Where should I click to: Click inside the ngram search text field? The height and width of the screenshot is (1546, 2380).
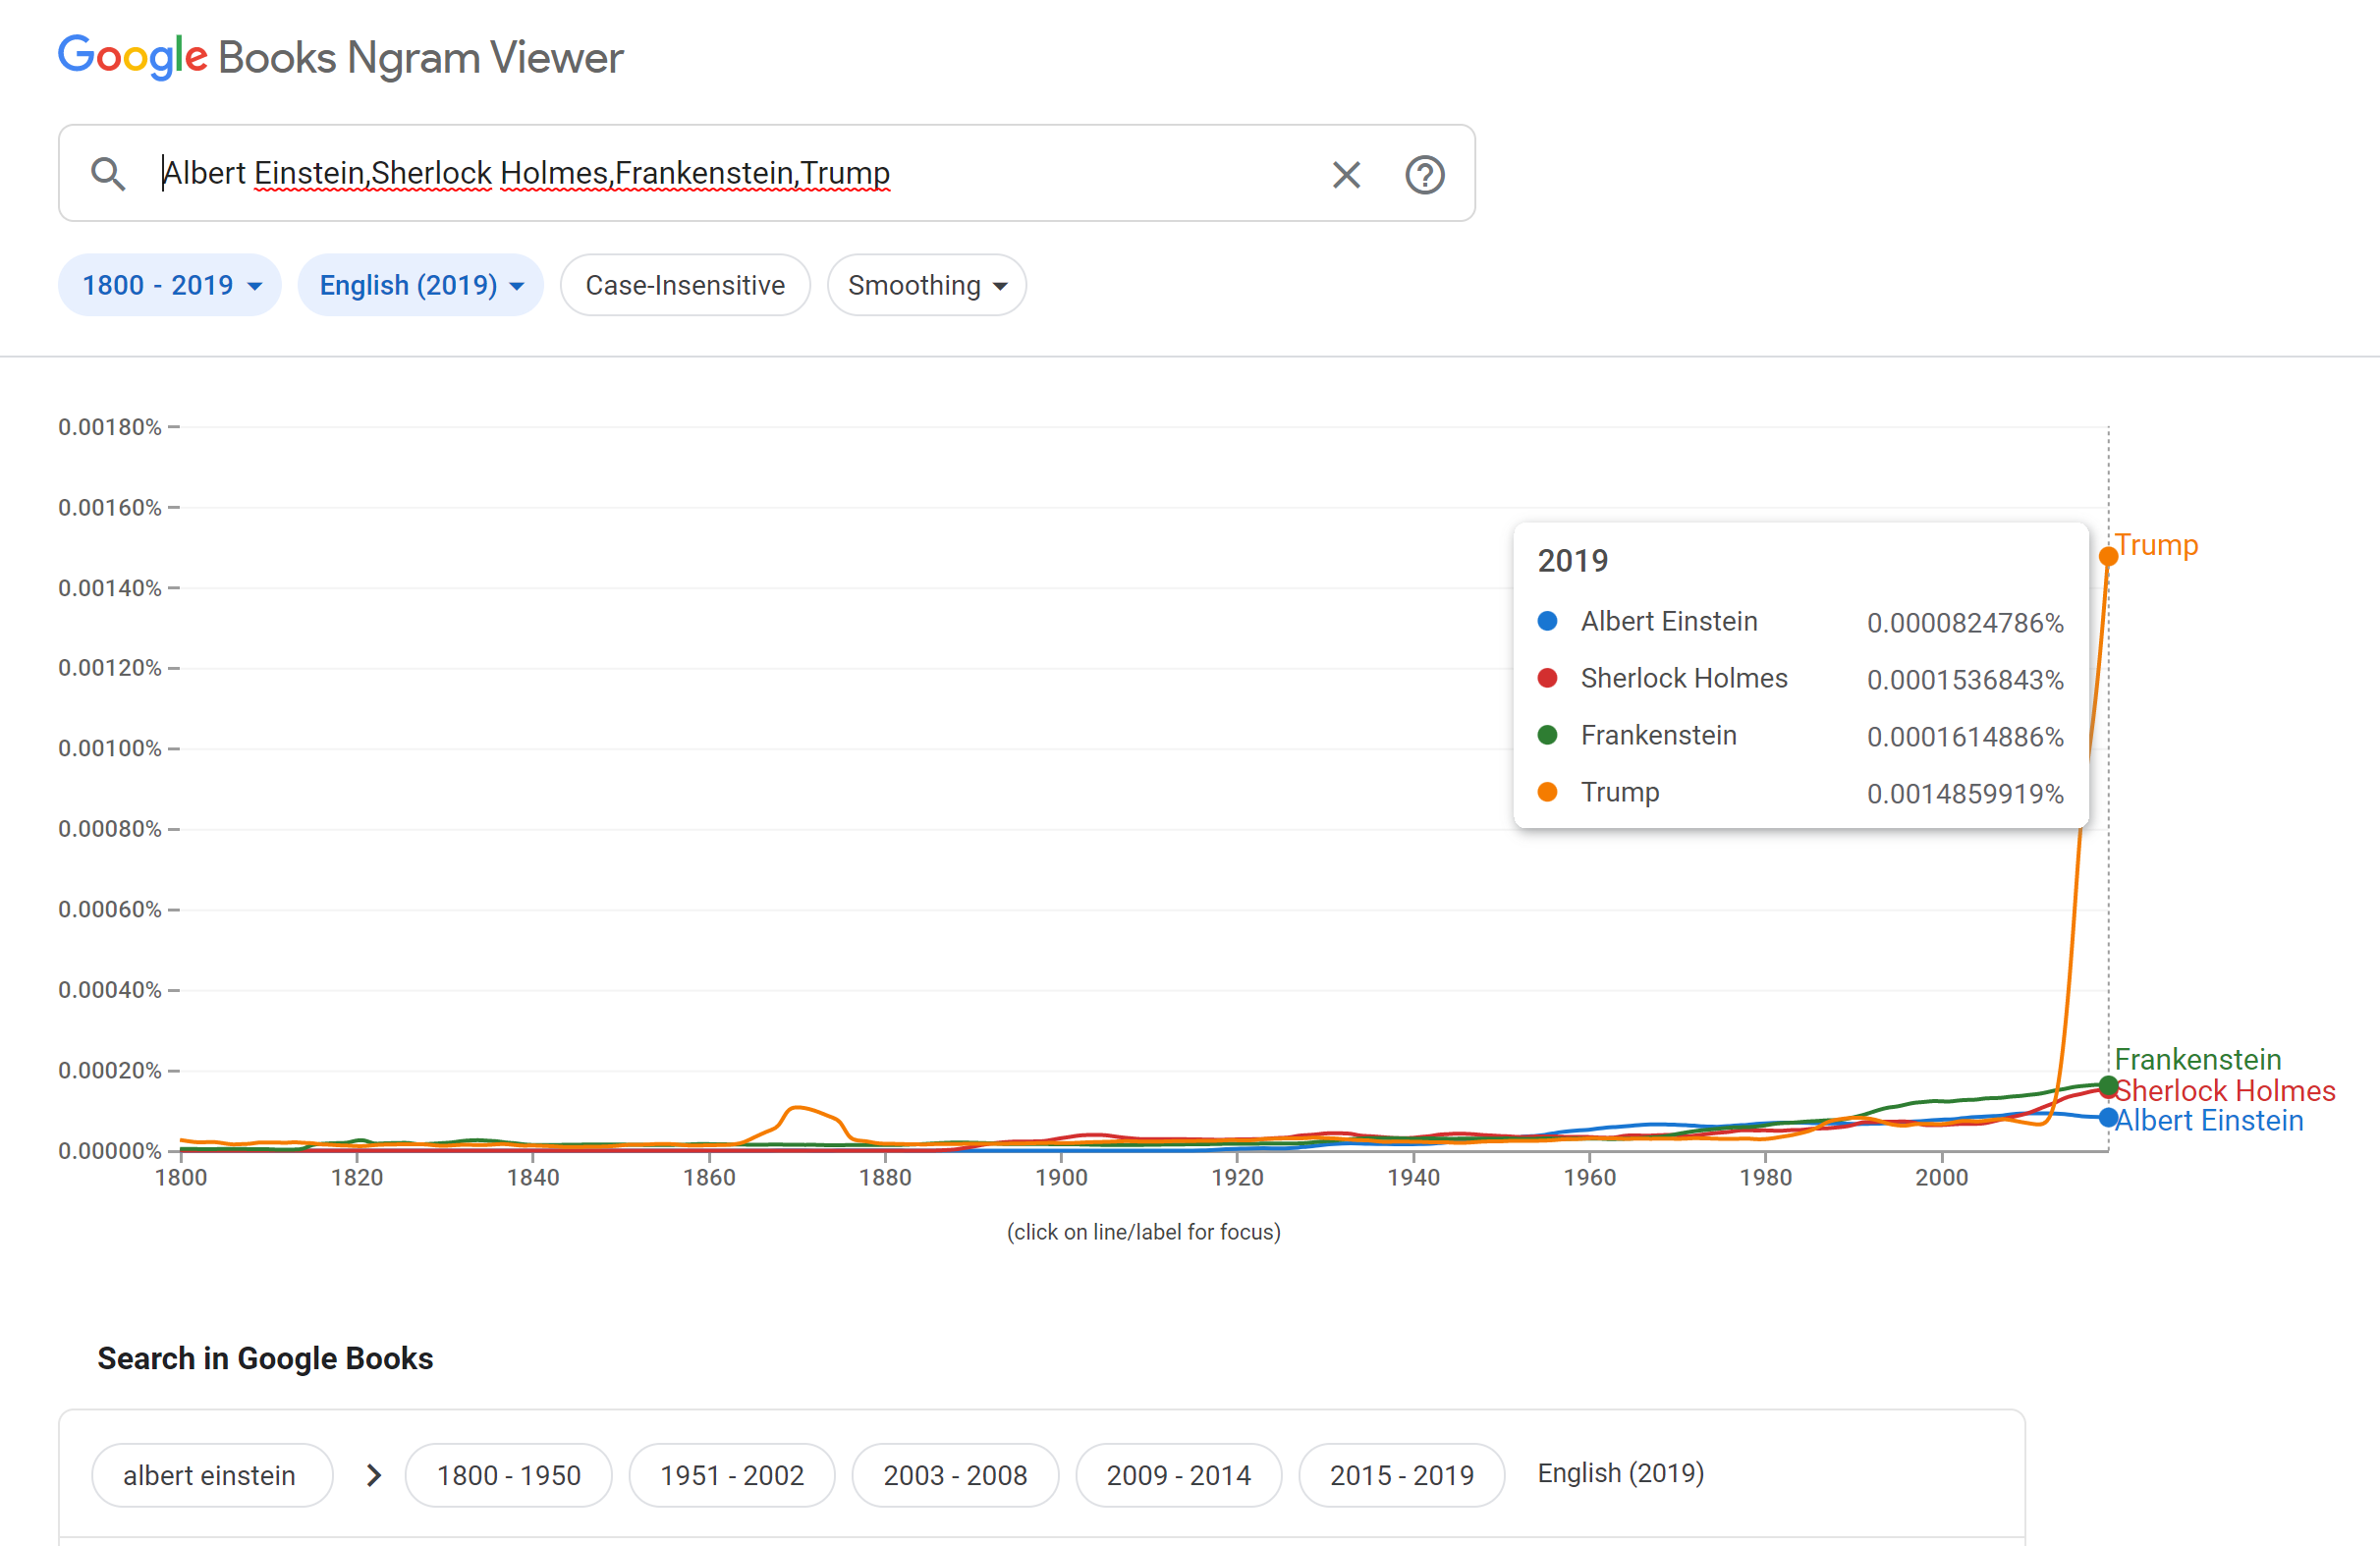[x=700, y=174]
